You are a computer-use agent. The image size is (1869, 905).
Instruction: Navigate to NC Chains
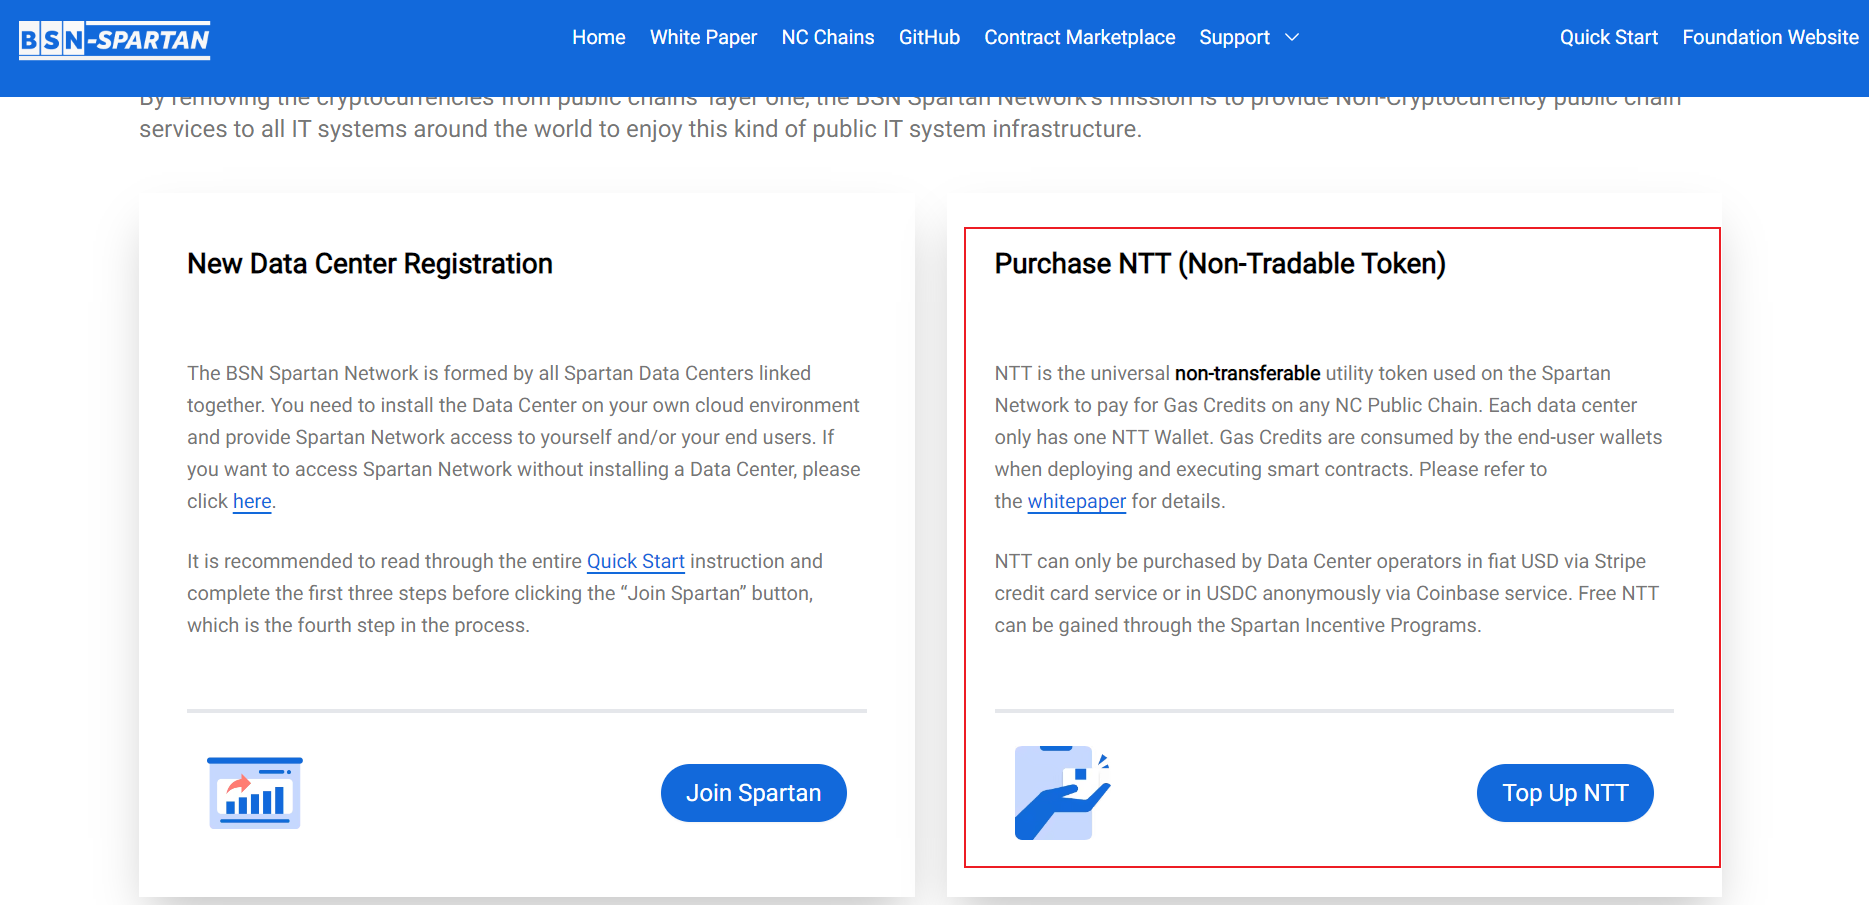pyautogui.click(x=827, y=38)
